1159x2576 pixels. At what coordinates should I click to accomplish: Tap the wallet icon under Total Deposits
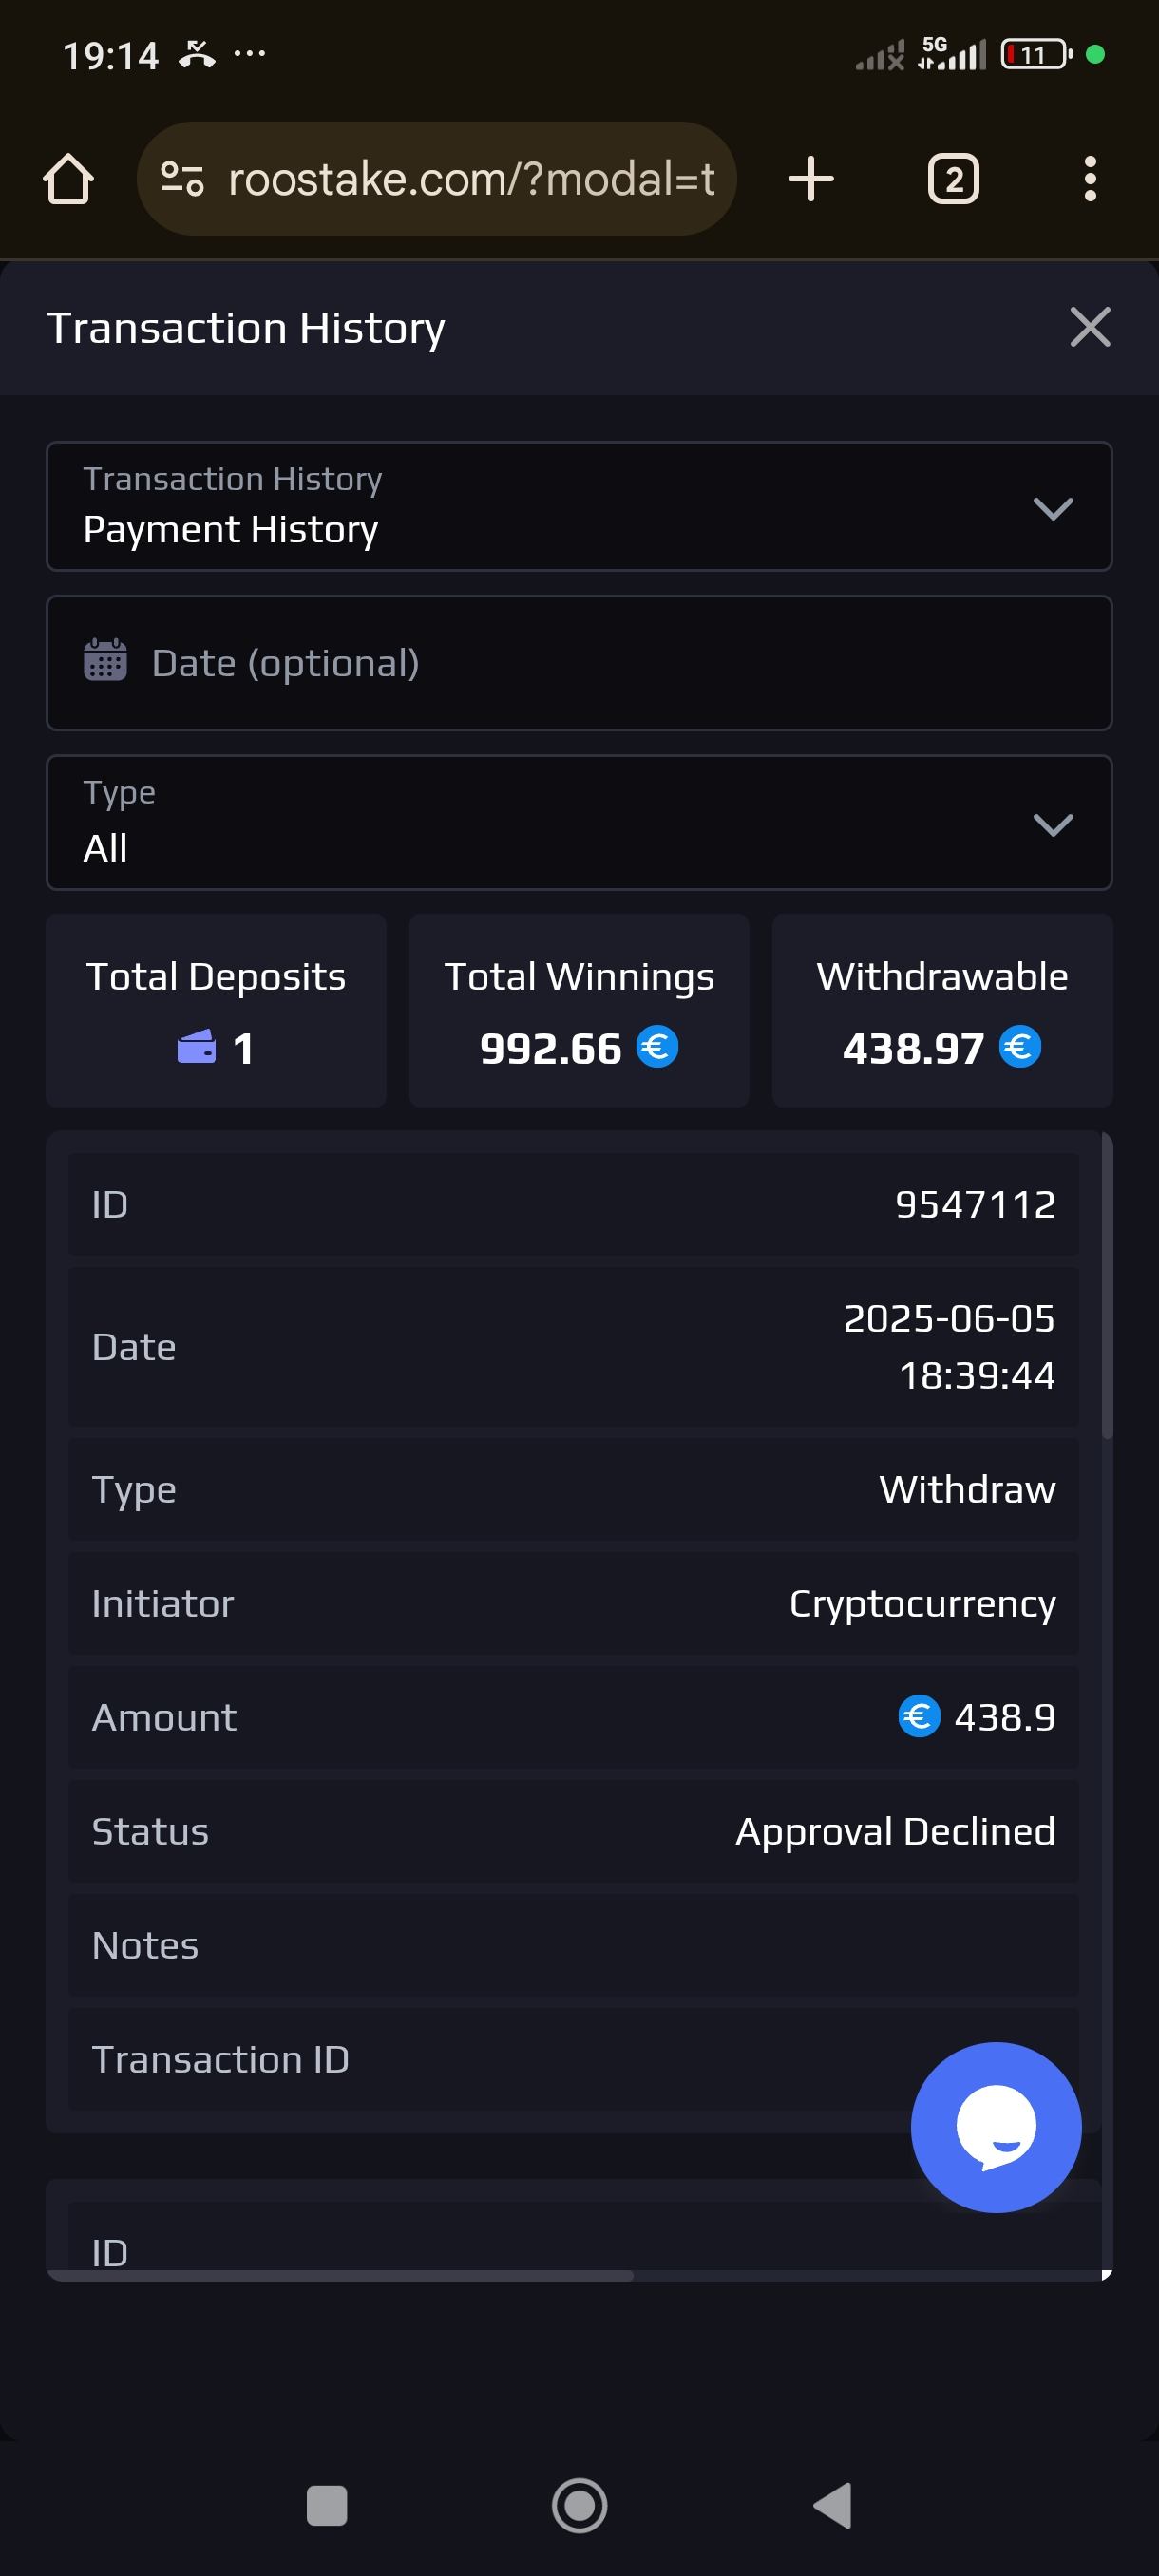click(x=196, y=1047)
